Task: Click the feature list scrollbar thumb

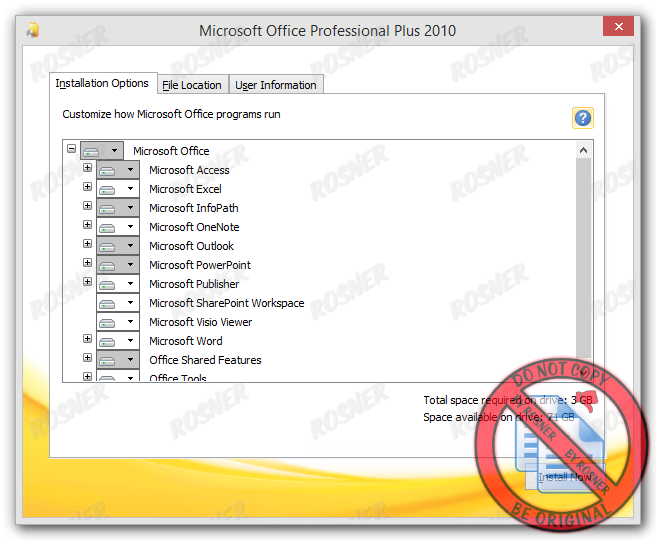Action: pyautogui.click(x=584, y=257)
